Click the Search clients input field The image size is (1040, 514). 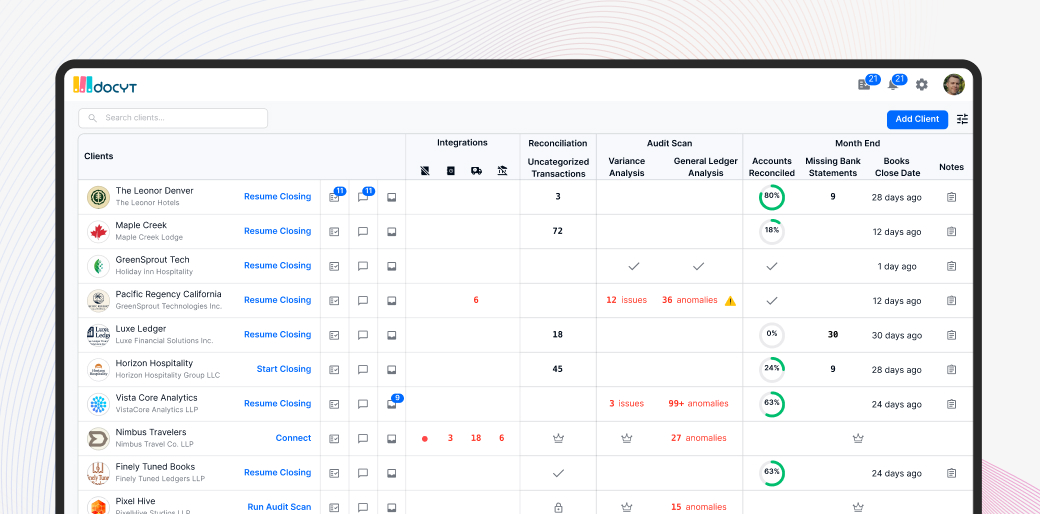pos(173,118)
